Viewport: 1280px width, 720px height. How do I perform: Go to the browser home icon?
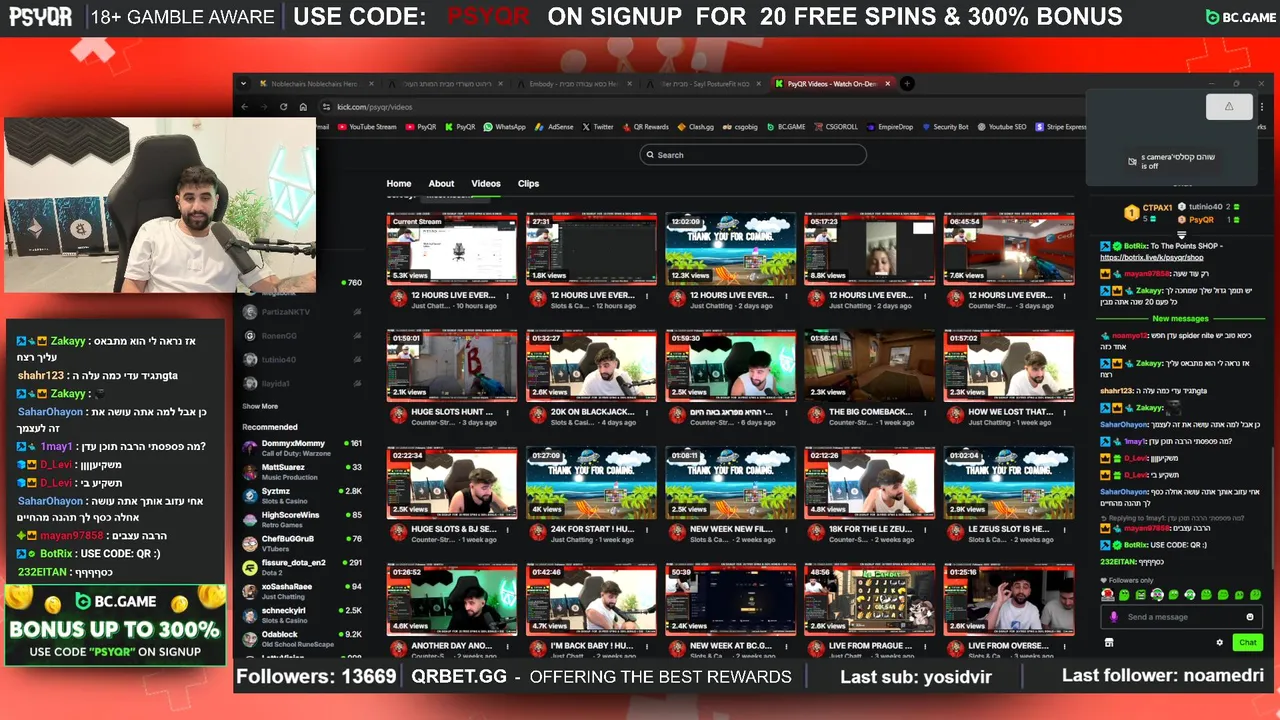tap(303, 107)
